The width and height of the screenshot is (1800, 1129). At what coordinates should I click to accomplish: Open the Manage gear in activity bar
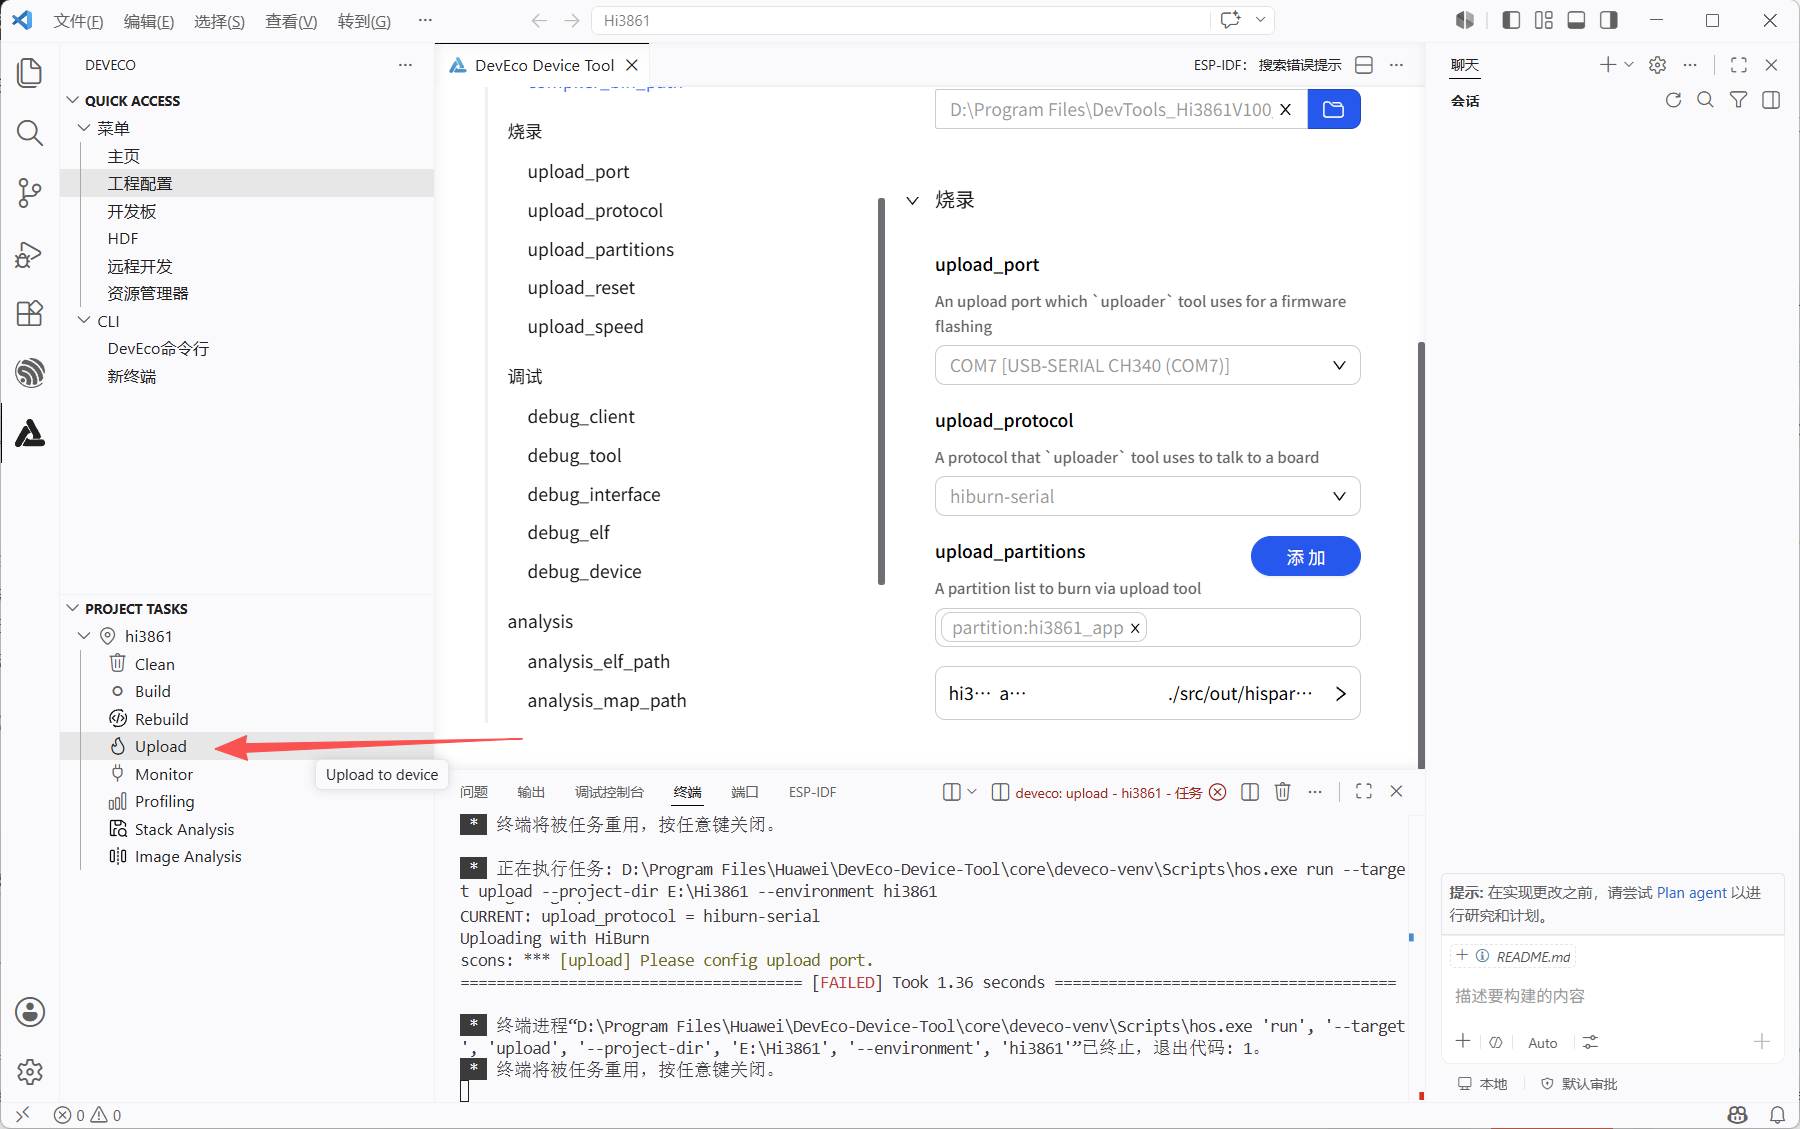30,1072
